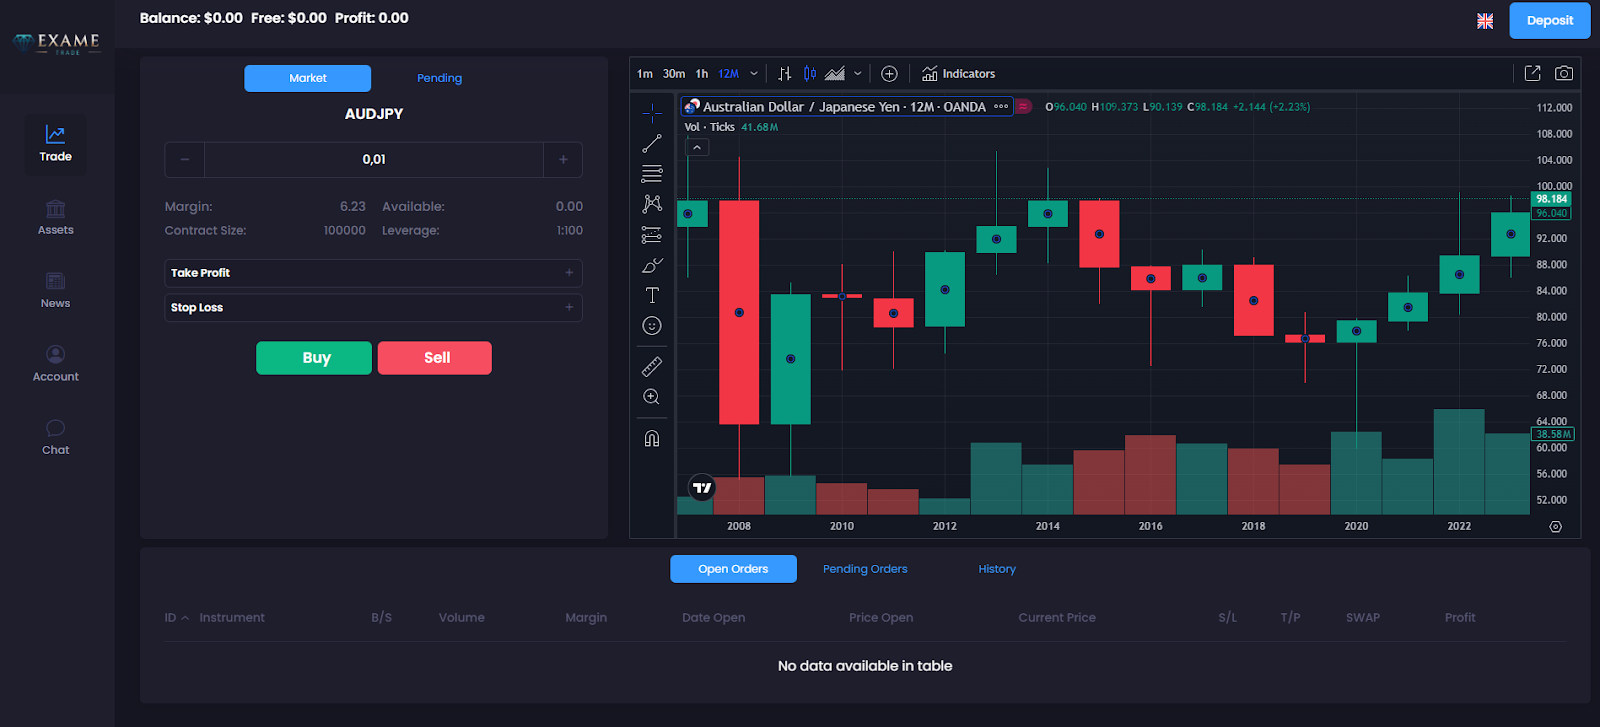
Task: Switch to the Market order tab
Action: 308,78
